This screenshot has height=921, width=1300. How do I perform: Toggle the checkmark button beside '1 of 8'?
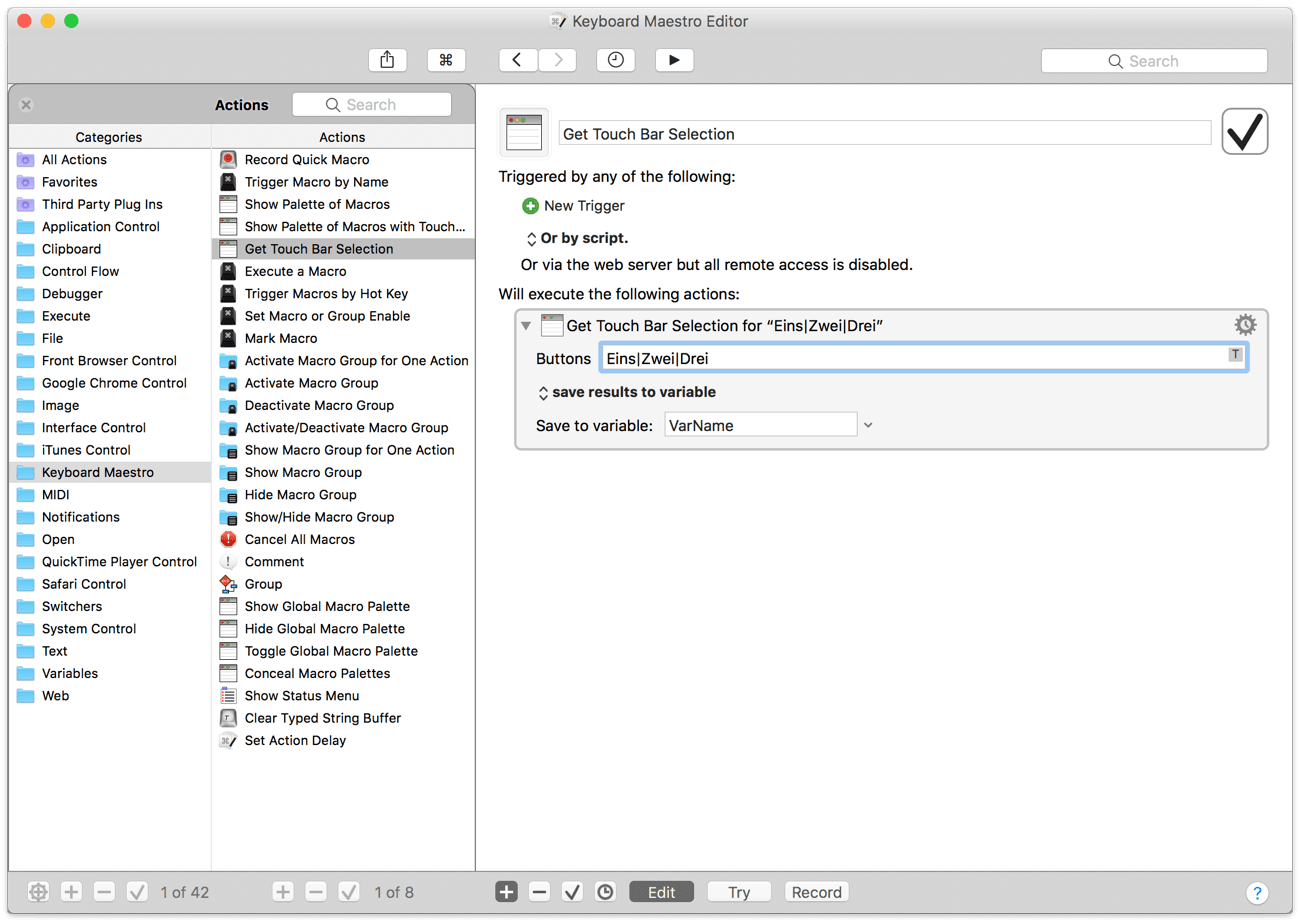pyautogui.click(x=349, y=892)
